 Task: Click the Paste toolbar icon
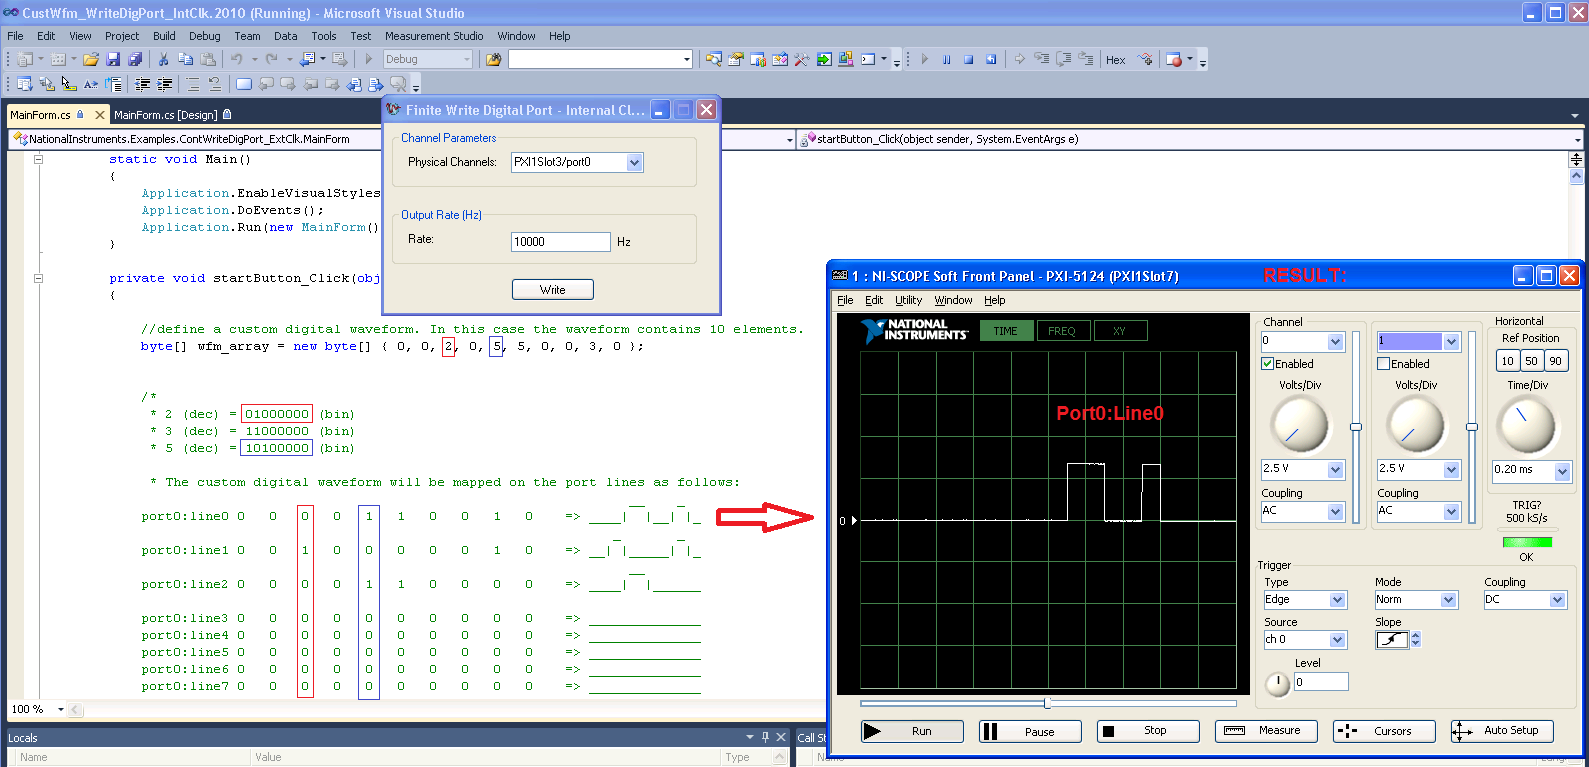[207, 59]
